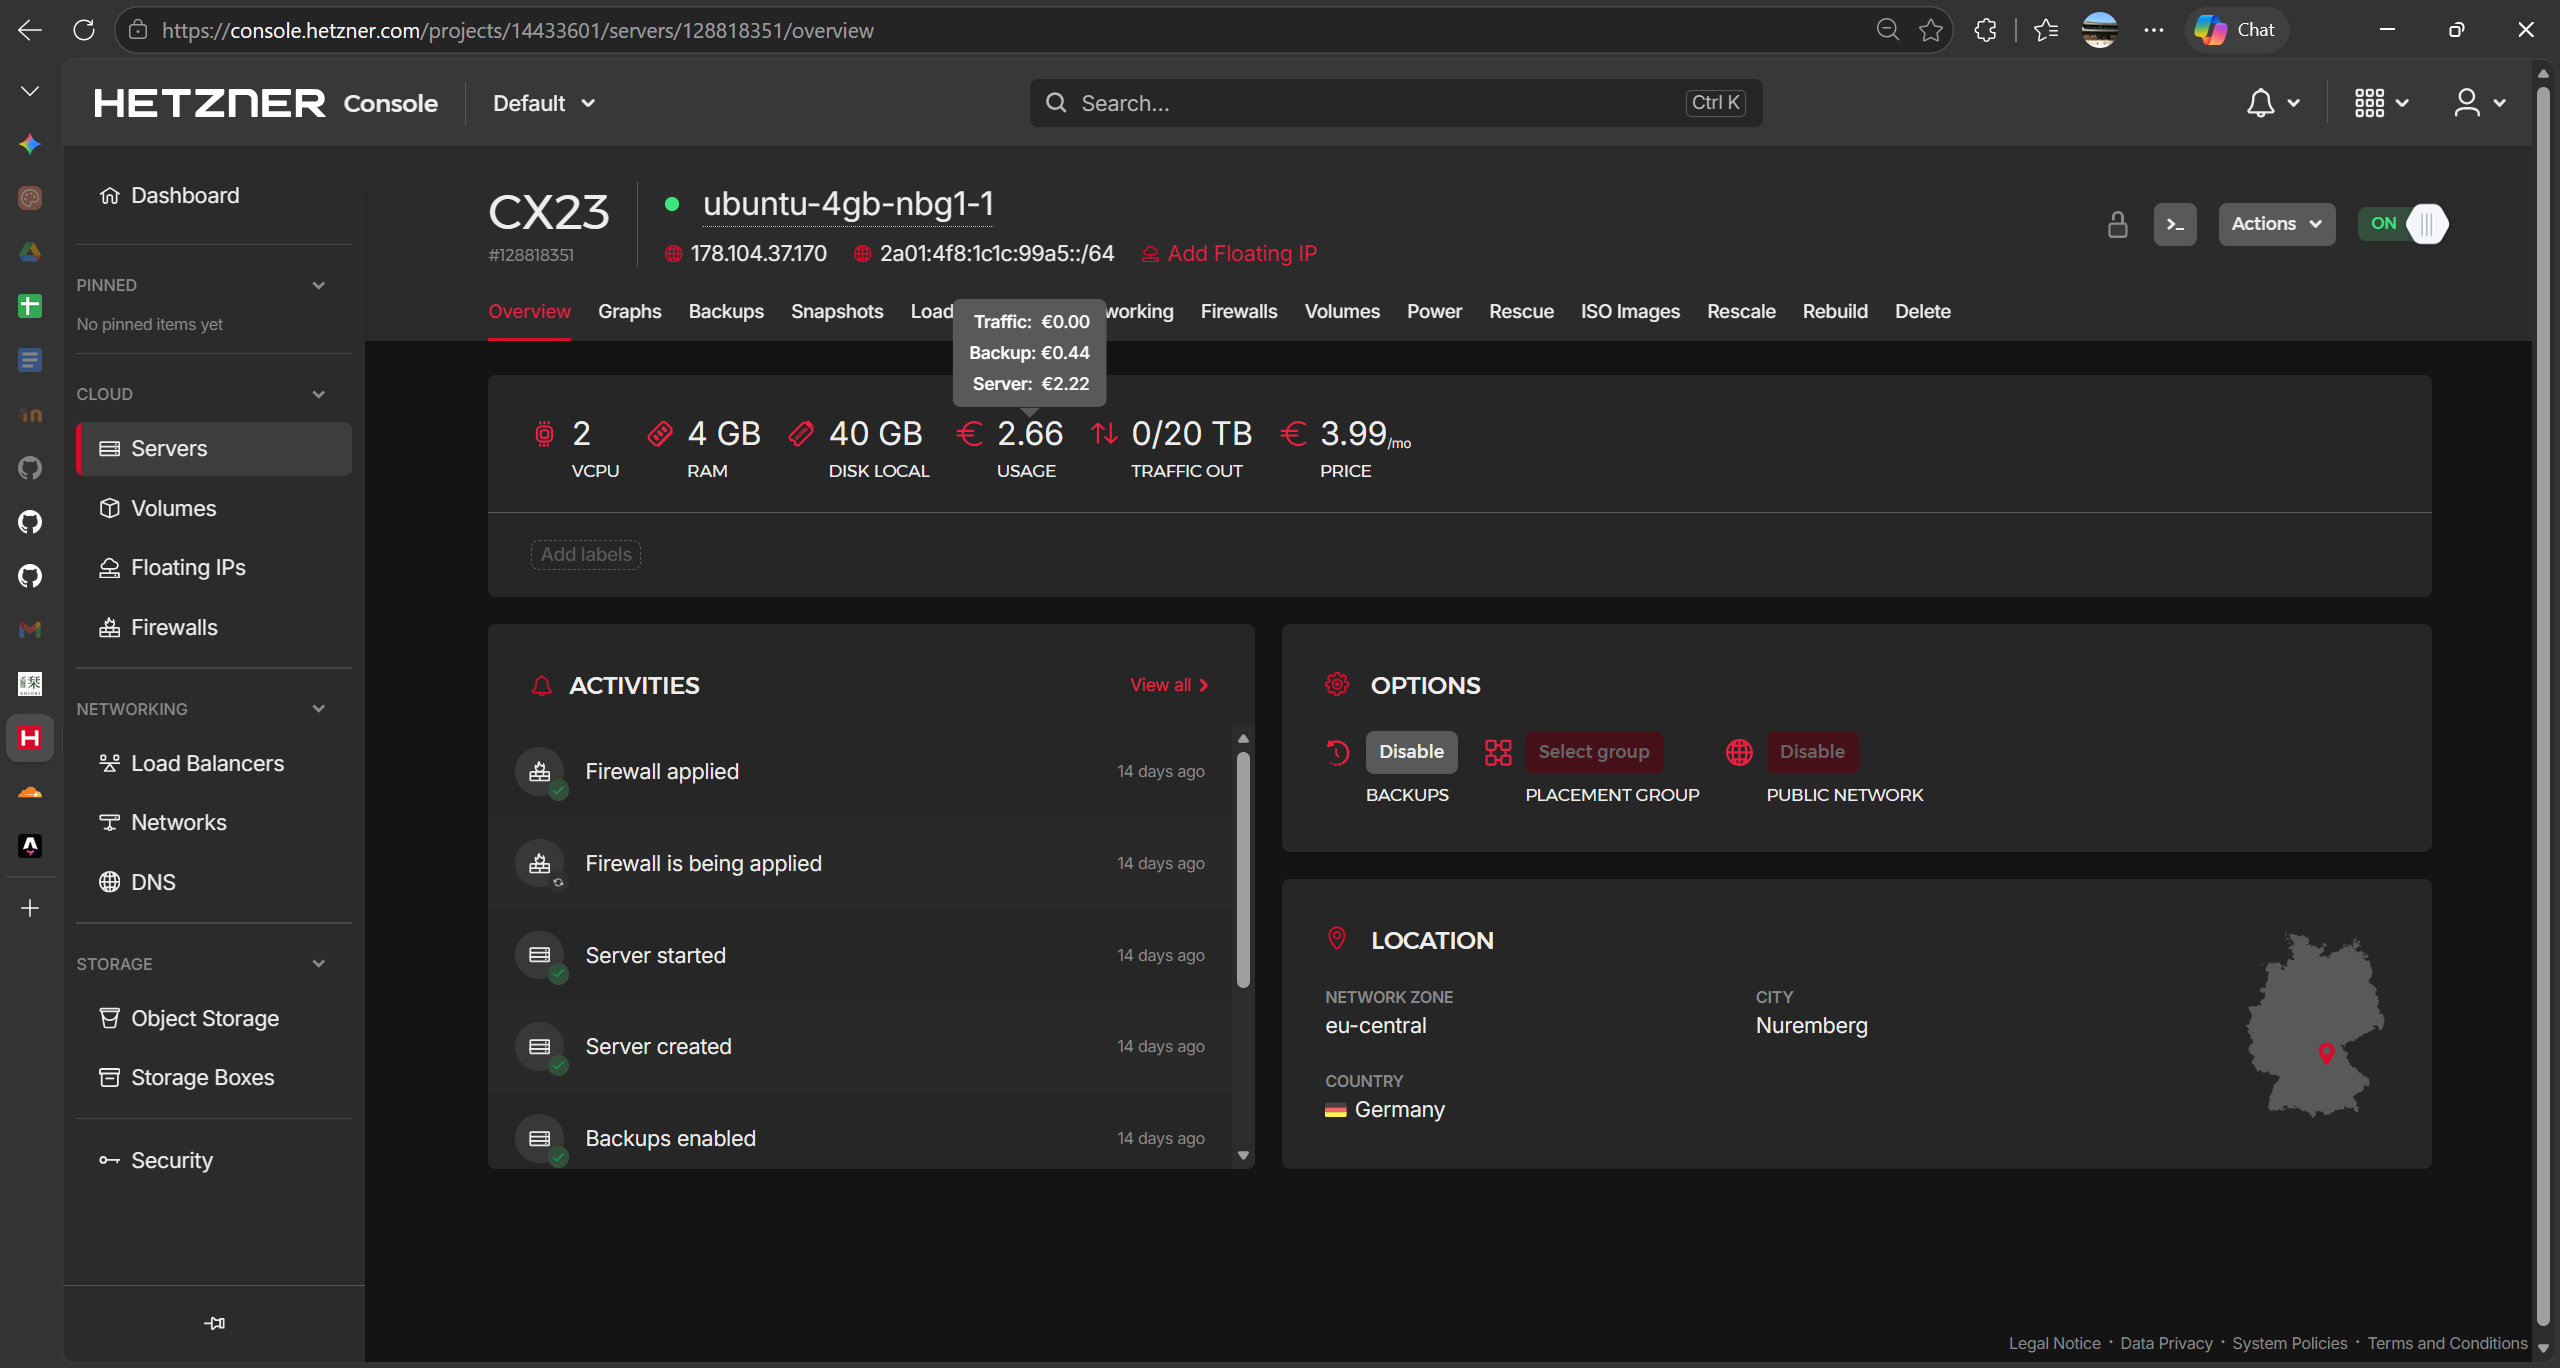The image size is (2560, 1368).
Task: Open Legal Notice footer link
Action: (x=2054, y=1343)
